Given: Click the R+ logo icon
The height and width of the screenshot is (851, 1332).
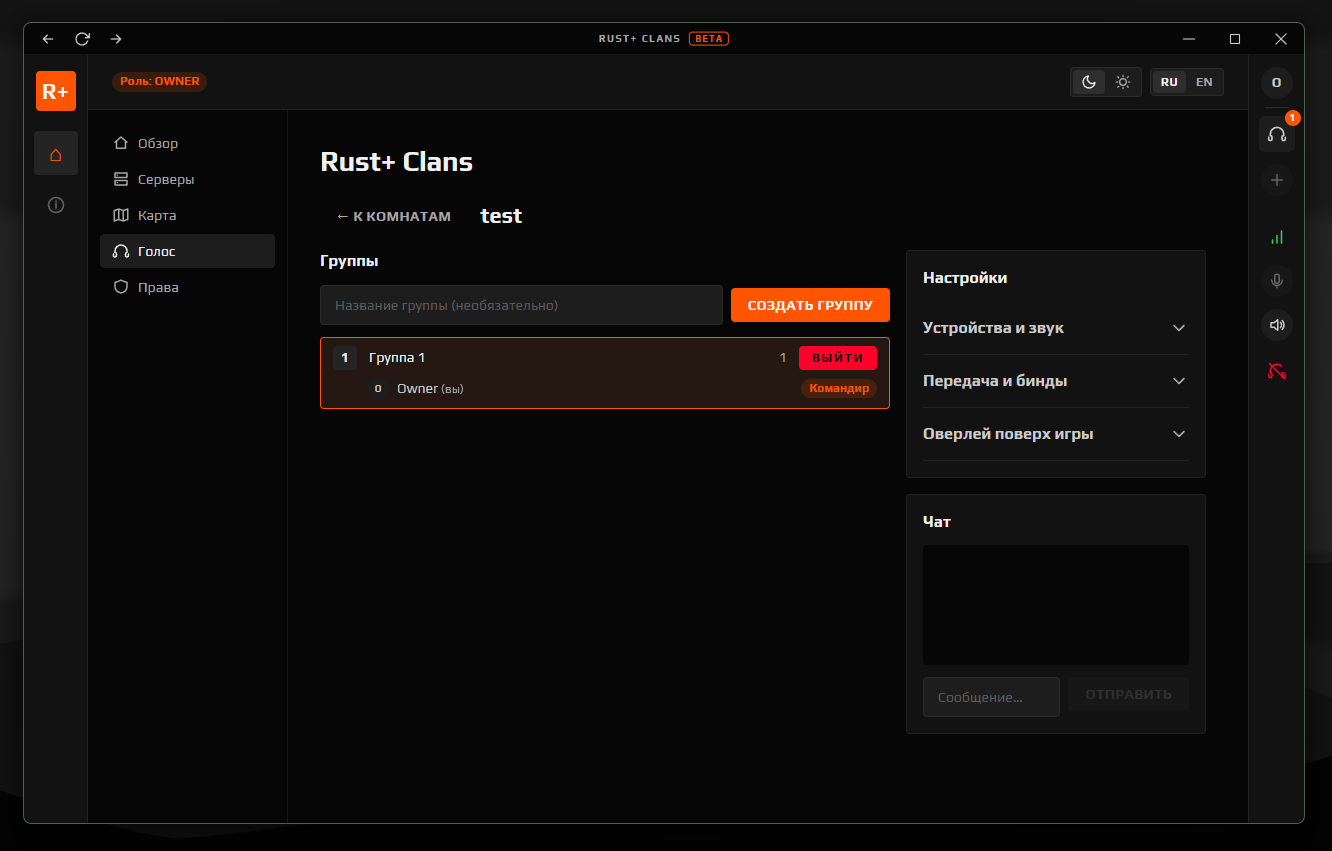Looking at the screenshot, I should (55, 91).
